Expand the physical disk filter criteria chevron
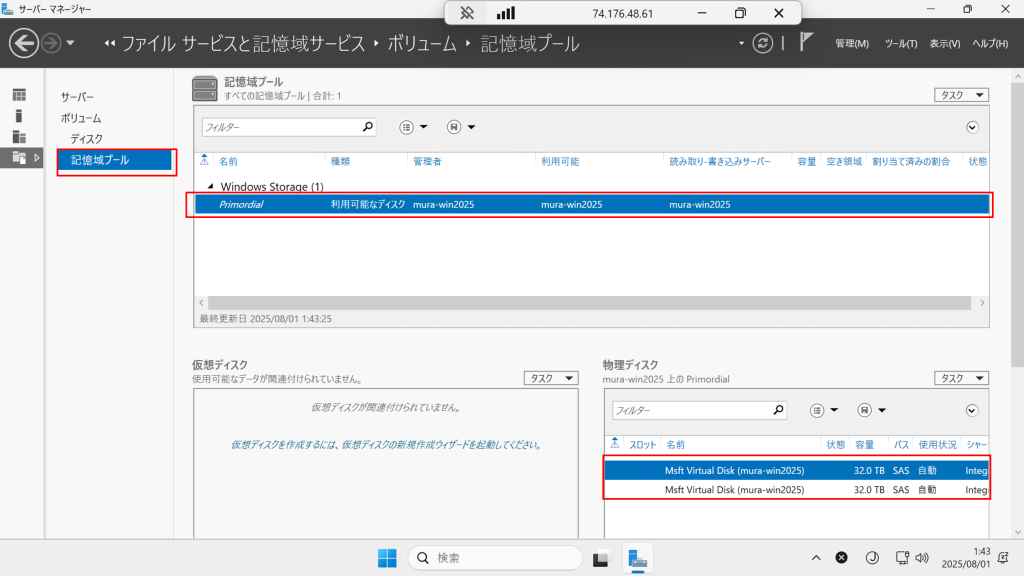The width and height of the screenshot is (1024, 576). [972, 410]
